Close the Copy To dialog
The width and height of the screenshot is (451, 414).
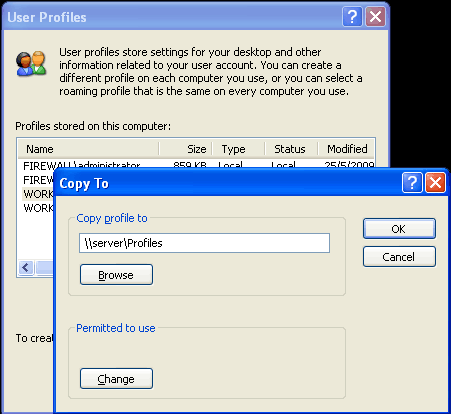point(435,183)
